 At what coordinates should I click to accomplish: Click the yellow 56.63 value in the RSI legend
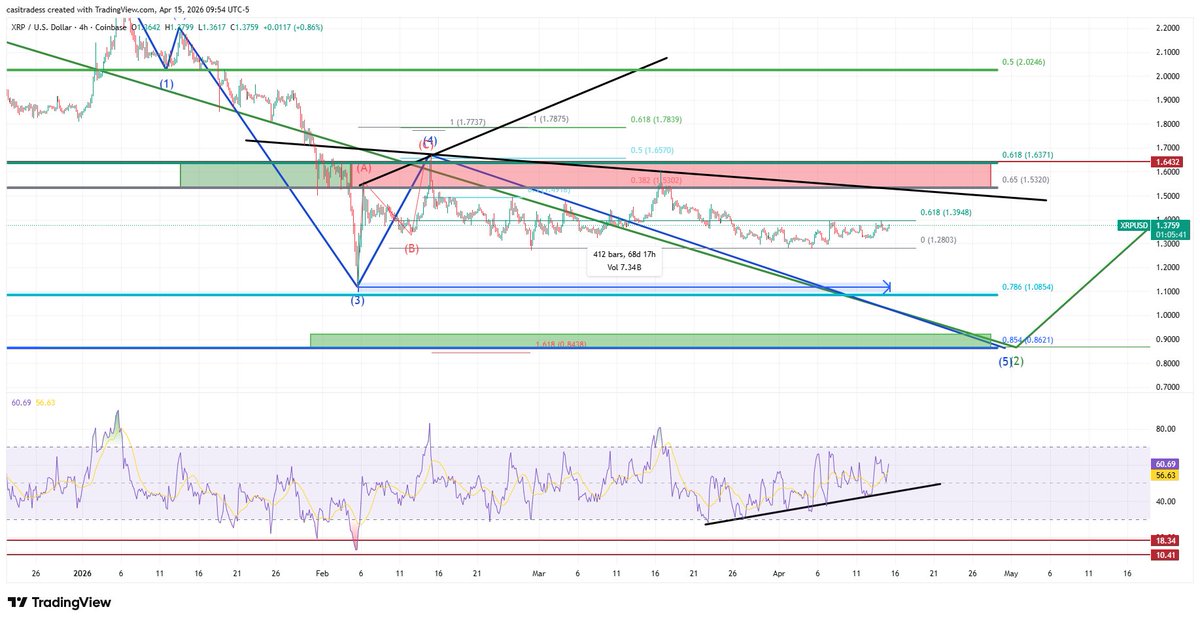pos(44,402)
